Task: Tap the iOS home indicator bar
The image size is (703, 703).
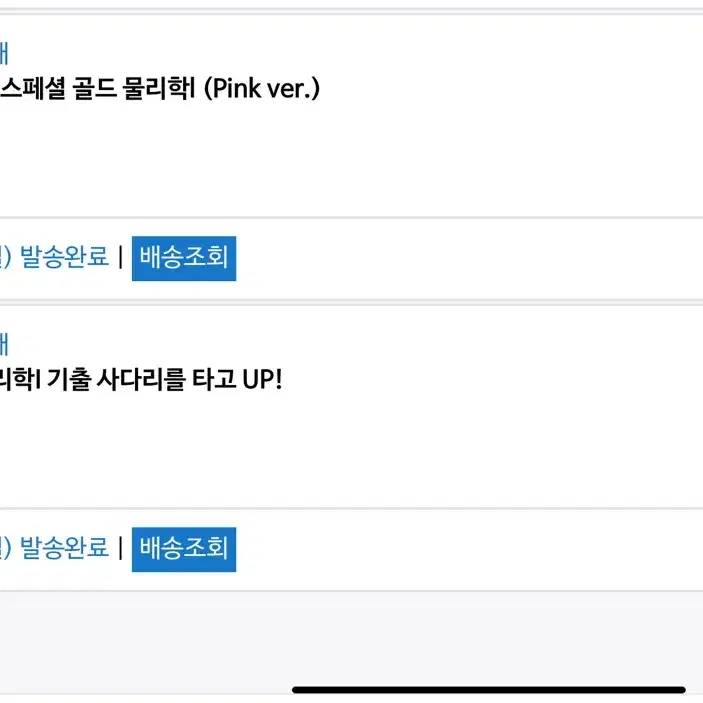Action: pos(488,689)
